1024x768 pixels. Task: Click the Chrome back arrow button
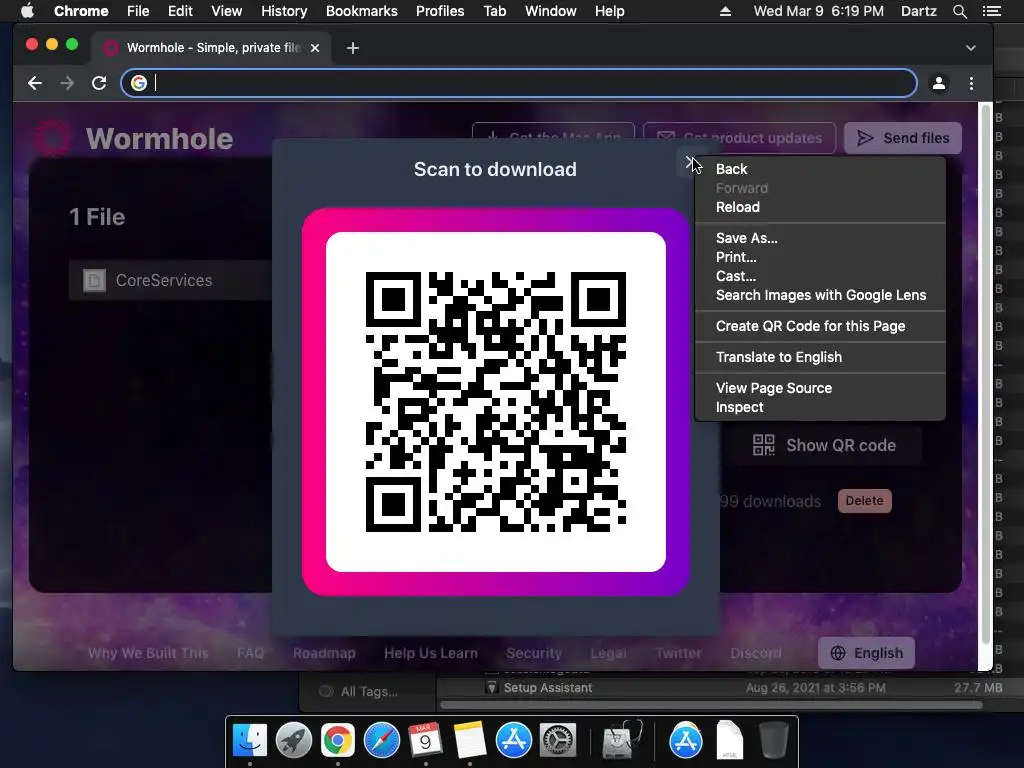(35, 83)
